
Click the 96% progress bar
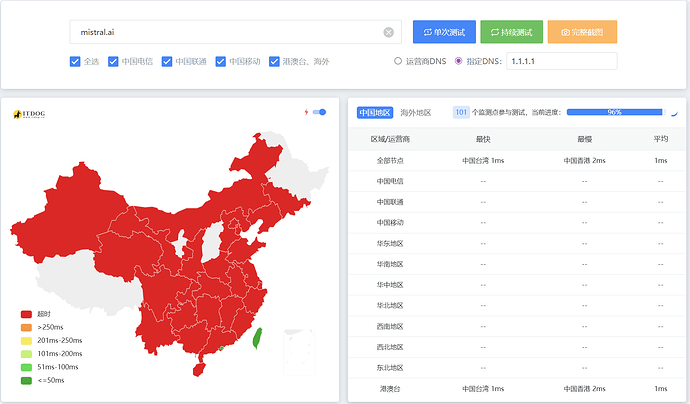(616, 112)
